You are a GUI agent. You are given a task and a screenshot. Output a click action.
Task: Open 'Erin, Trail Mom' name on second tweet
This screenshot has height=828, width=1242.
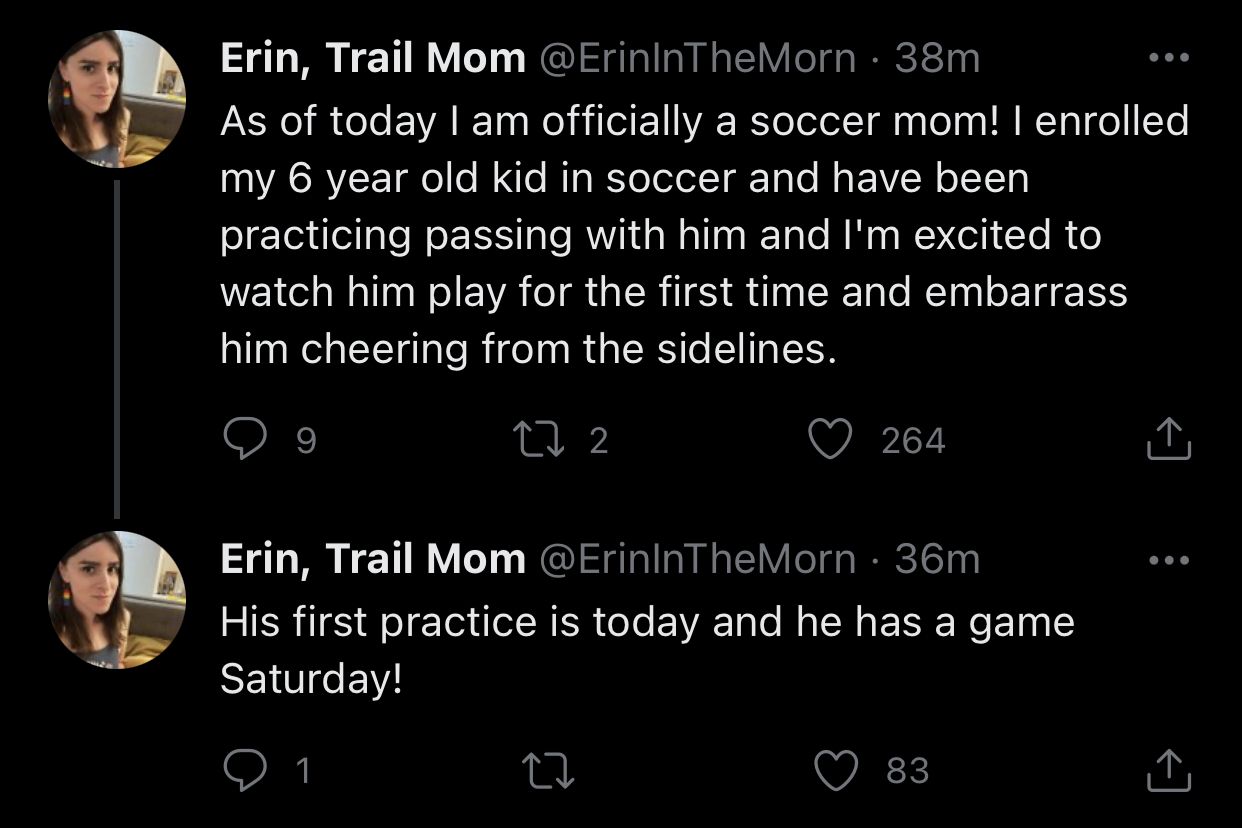pos(372,559)
